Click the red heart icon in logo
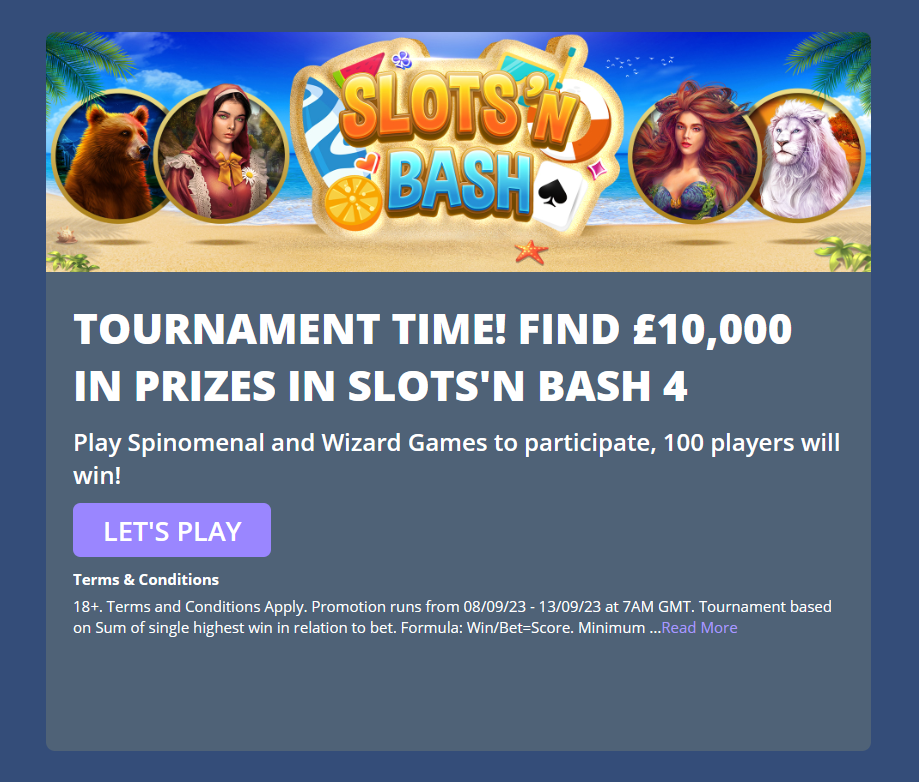The width and height of the screenshot is (919, 782). [x=367, y=164]
